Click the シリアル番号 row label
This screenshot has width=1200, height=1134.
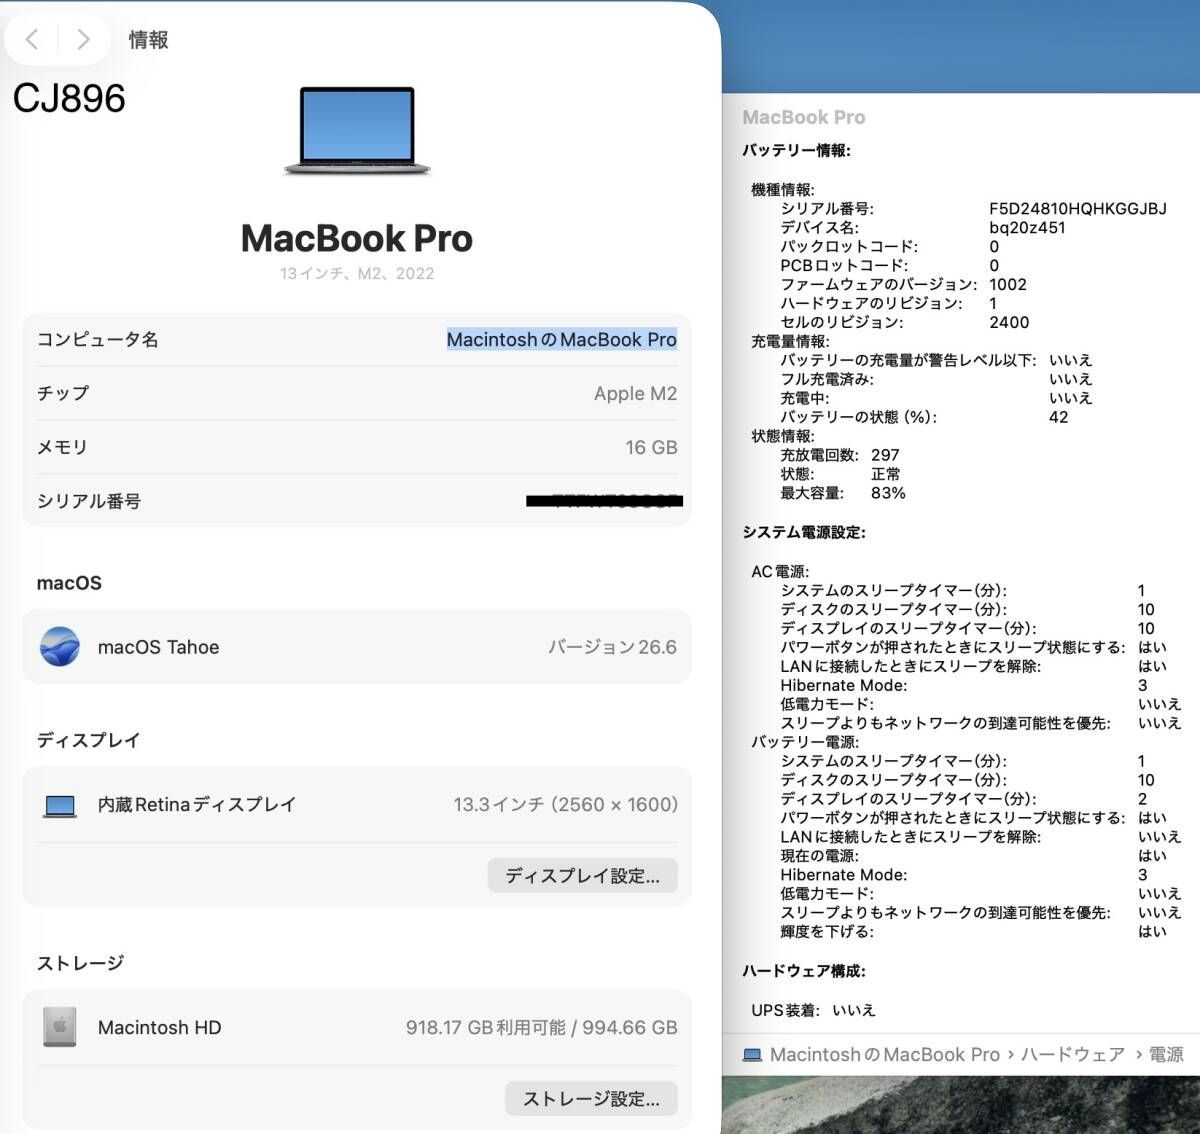coord(89,501)
